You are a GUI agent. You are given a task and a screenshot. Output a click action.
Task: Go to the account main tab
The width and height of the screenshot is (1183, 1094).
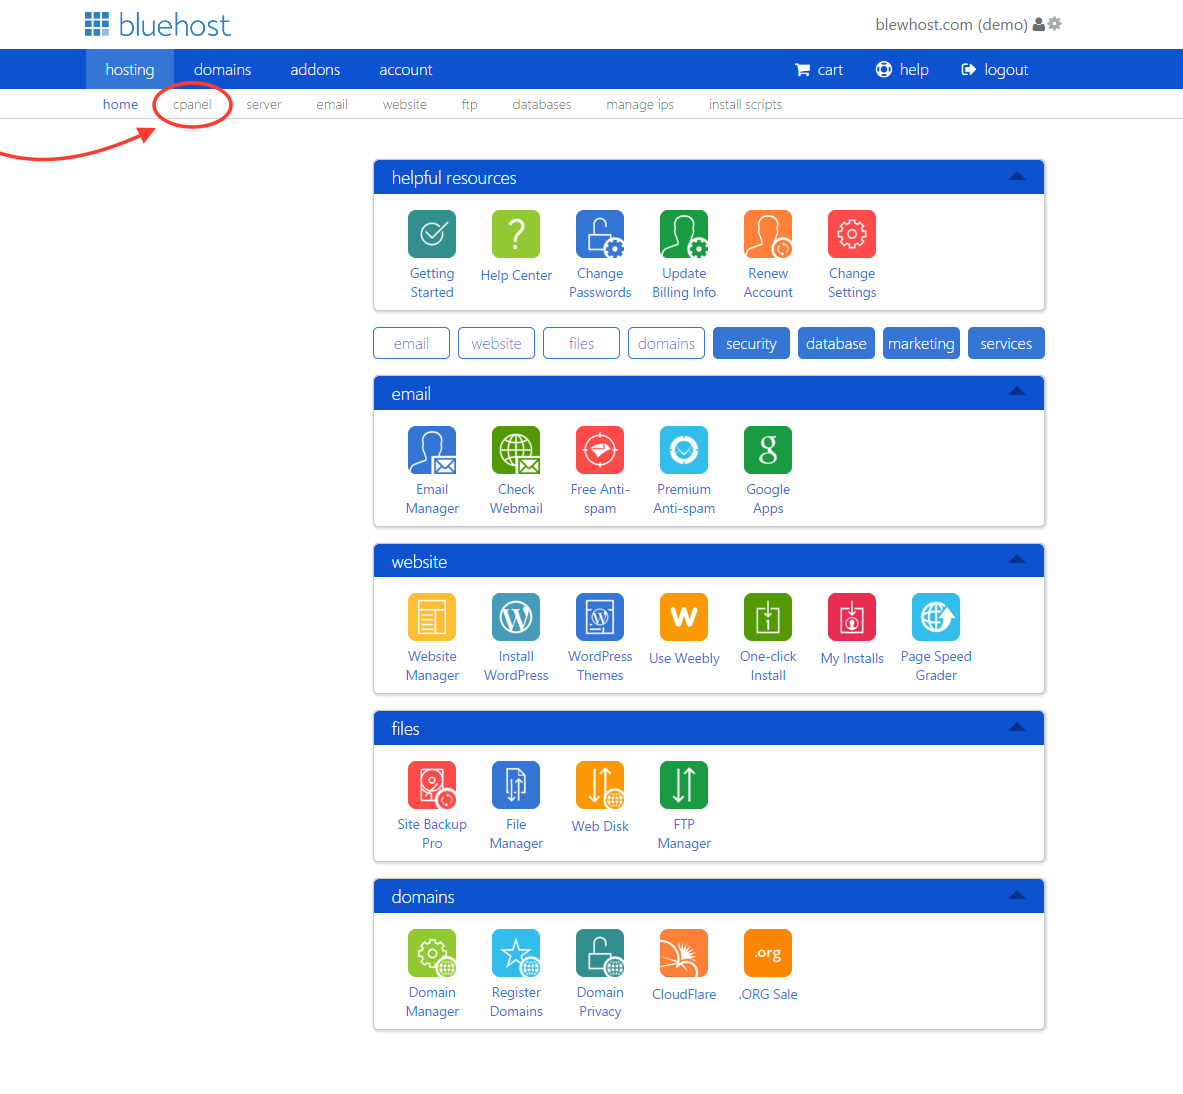(406, 69)
